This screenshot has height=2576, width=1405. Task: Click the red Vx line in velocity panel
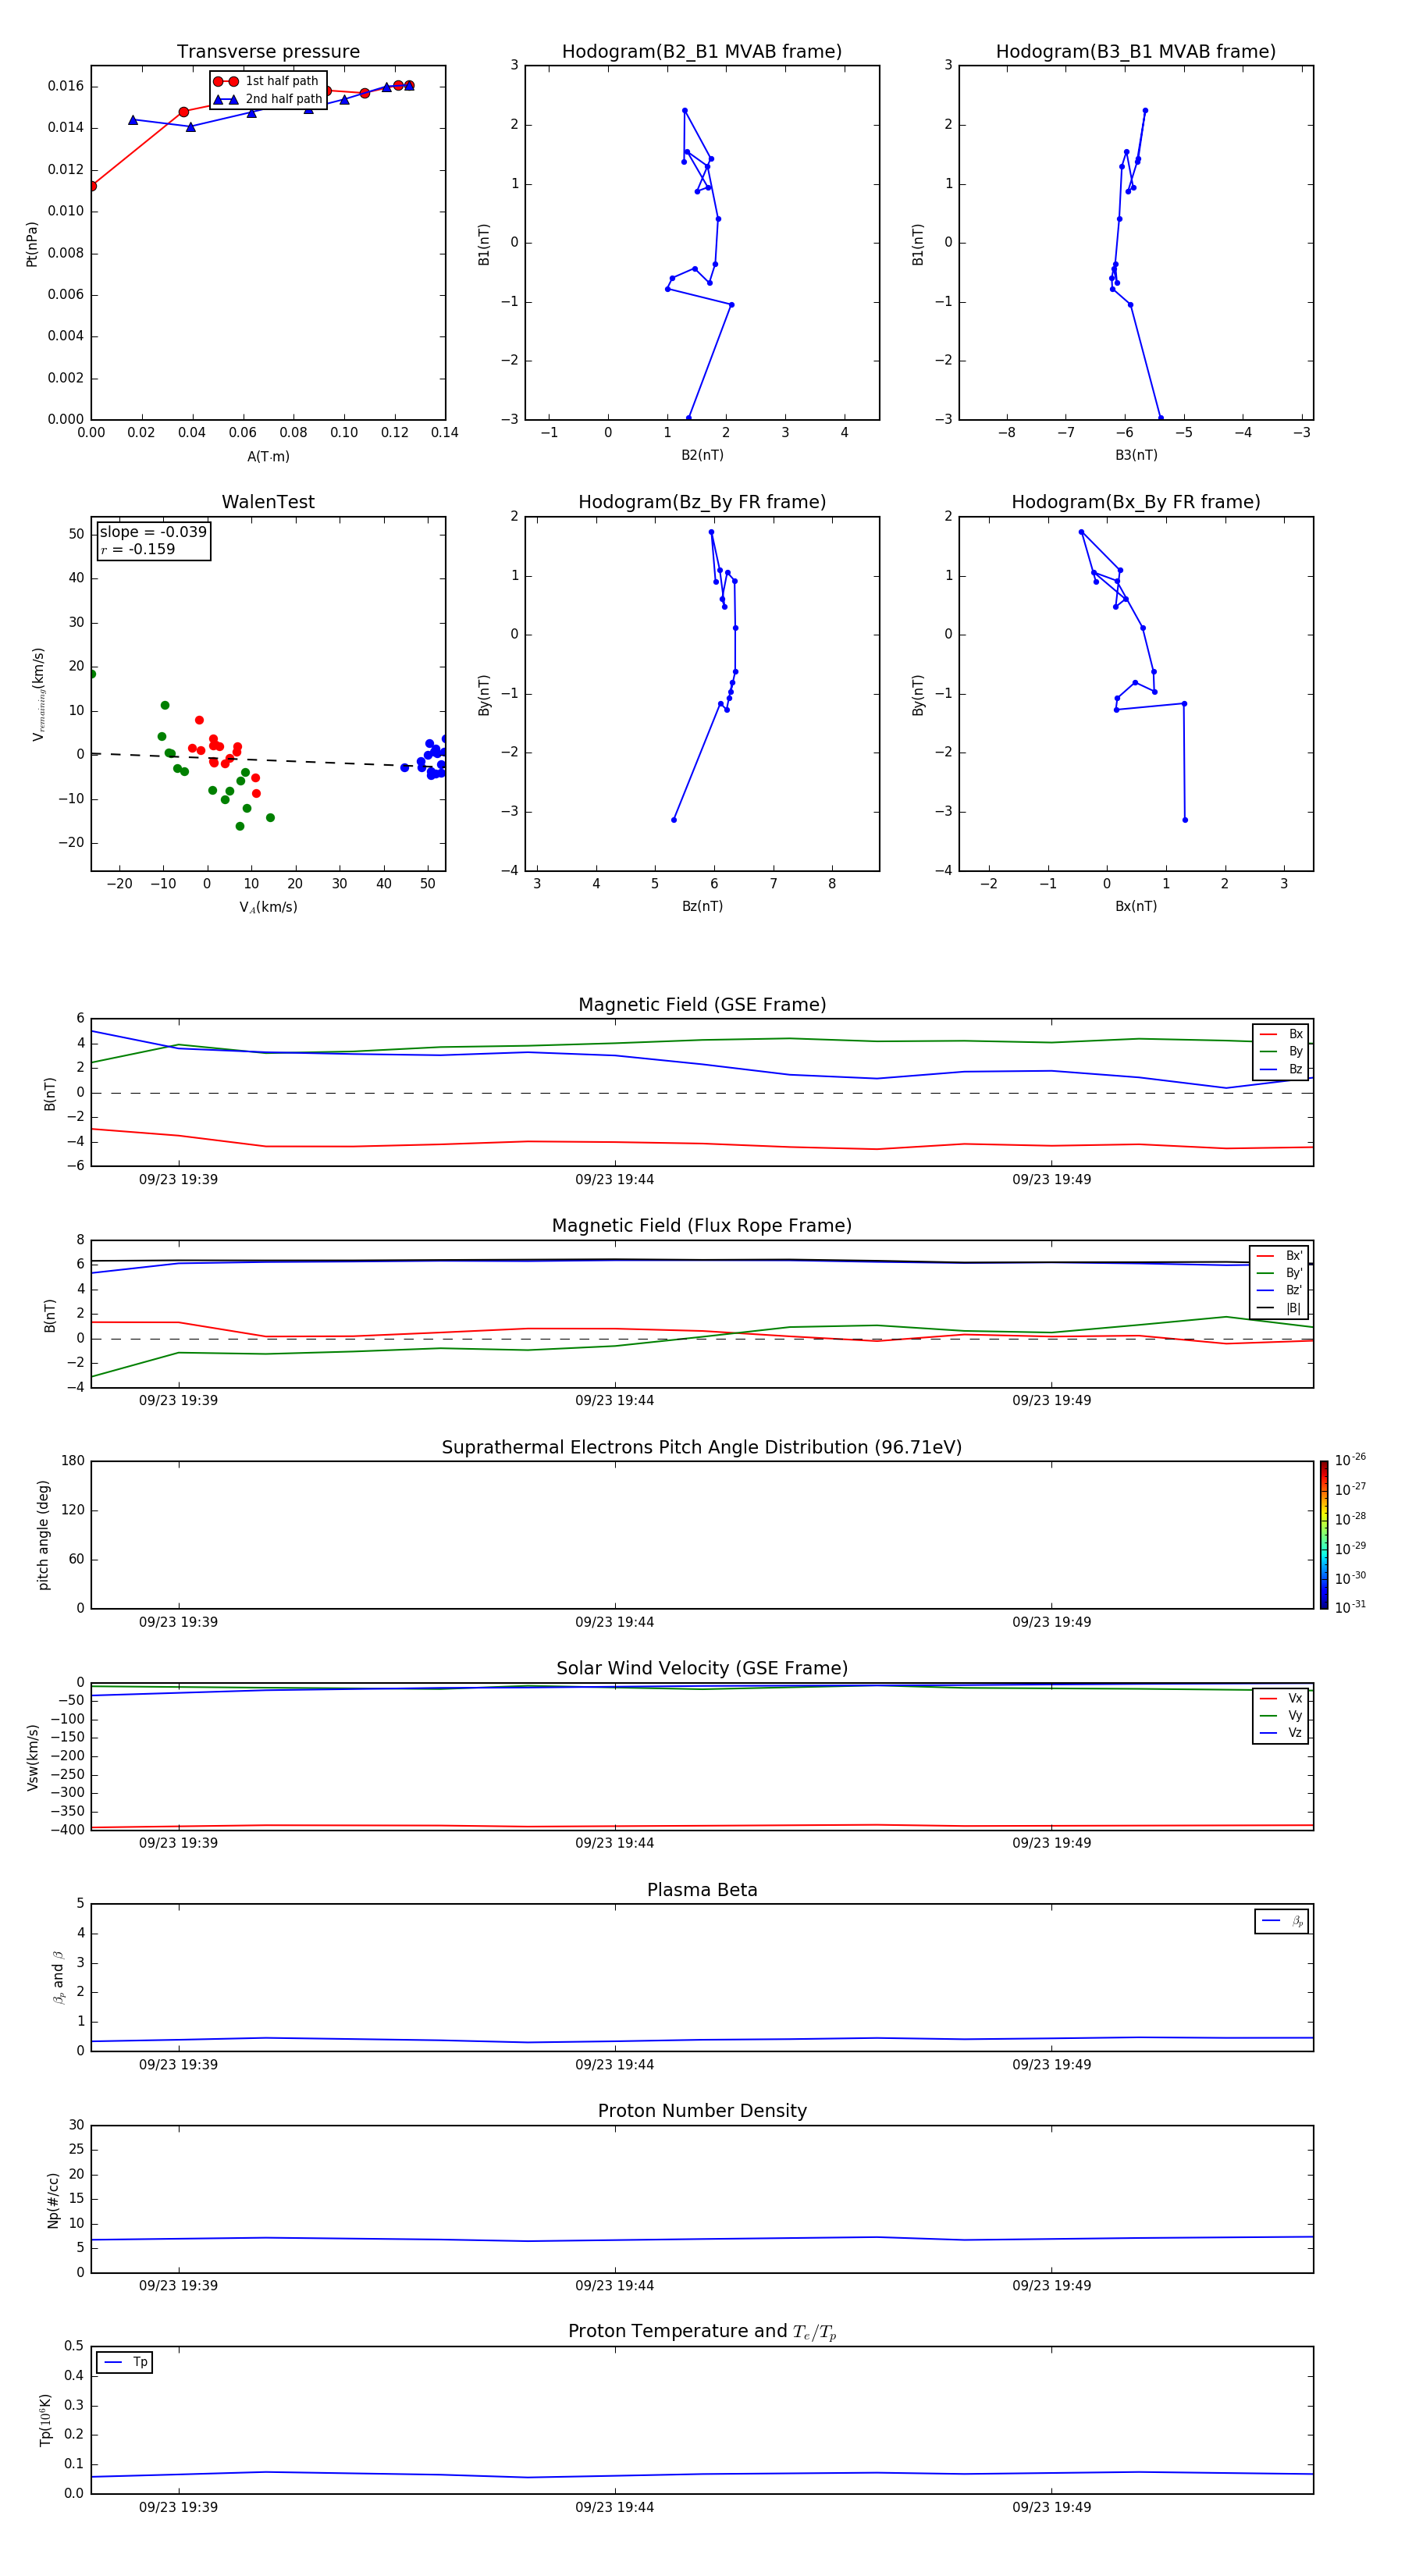(x=702, y=1826)
